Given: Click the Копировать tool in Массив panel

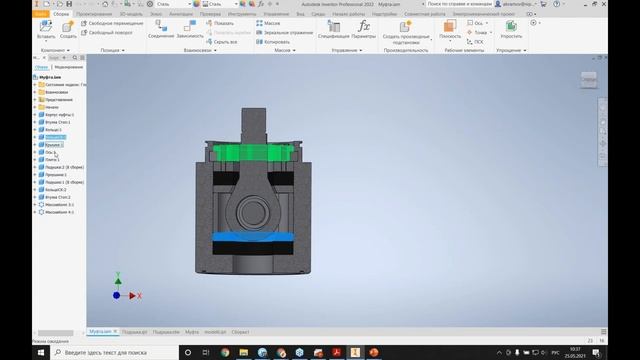Looking at the screenshot, I should [x=273, y=42].
